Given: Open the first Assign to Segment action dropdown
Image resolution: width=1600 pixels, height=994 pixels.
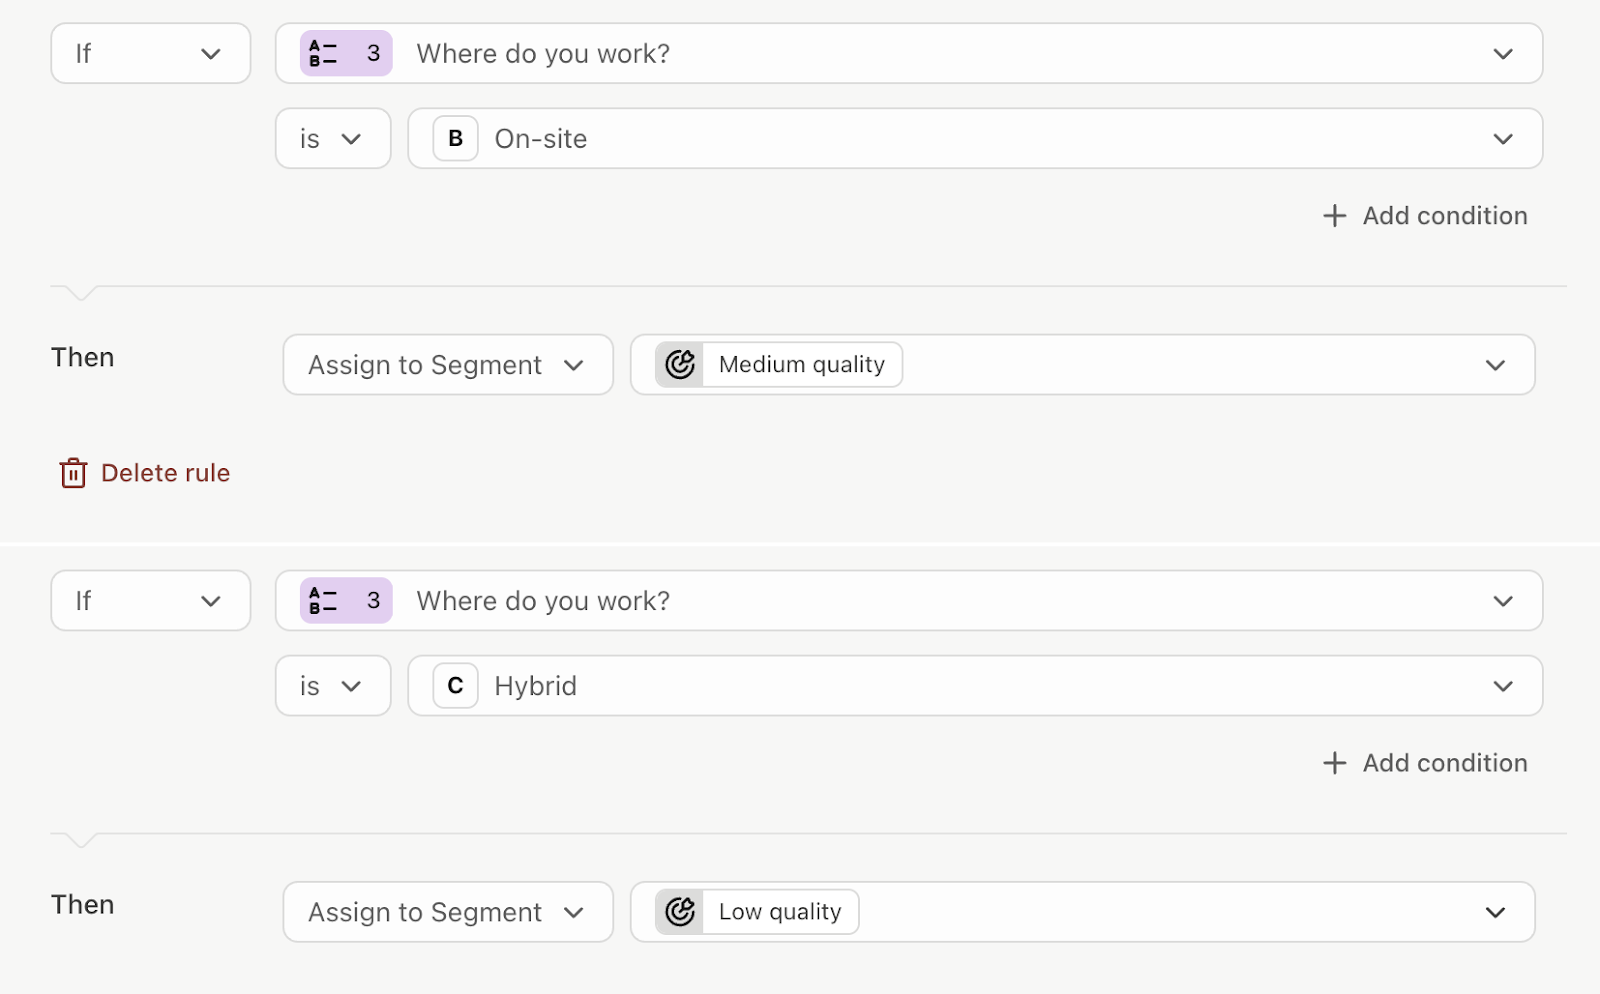Looking at the screenshot, I should 447,365.
